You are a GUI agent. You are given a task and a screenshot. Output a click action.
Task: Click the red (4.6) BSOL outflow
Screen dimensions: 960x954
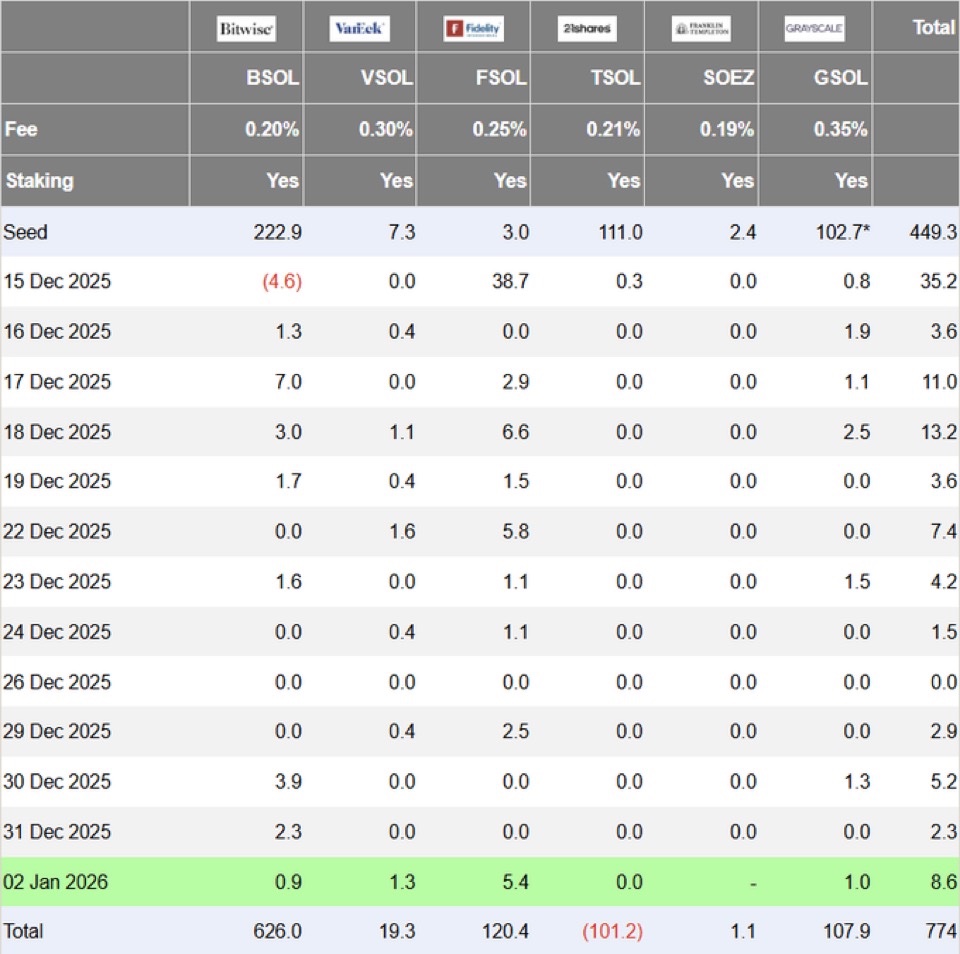point(282,281)
